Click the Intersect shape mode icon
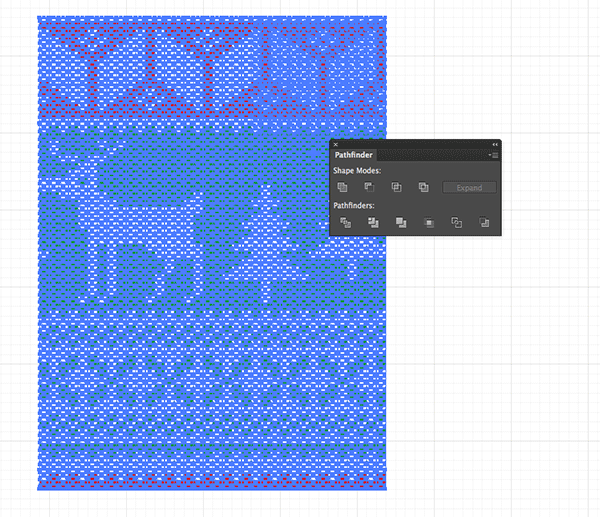 [x=396, y=187]
